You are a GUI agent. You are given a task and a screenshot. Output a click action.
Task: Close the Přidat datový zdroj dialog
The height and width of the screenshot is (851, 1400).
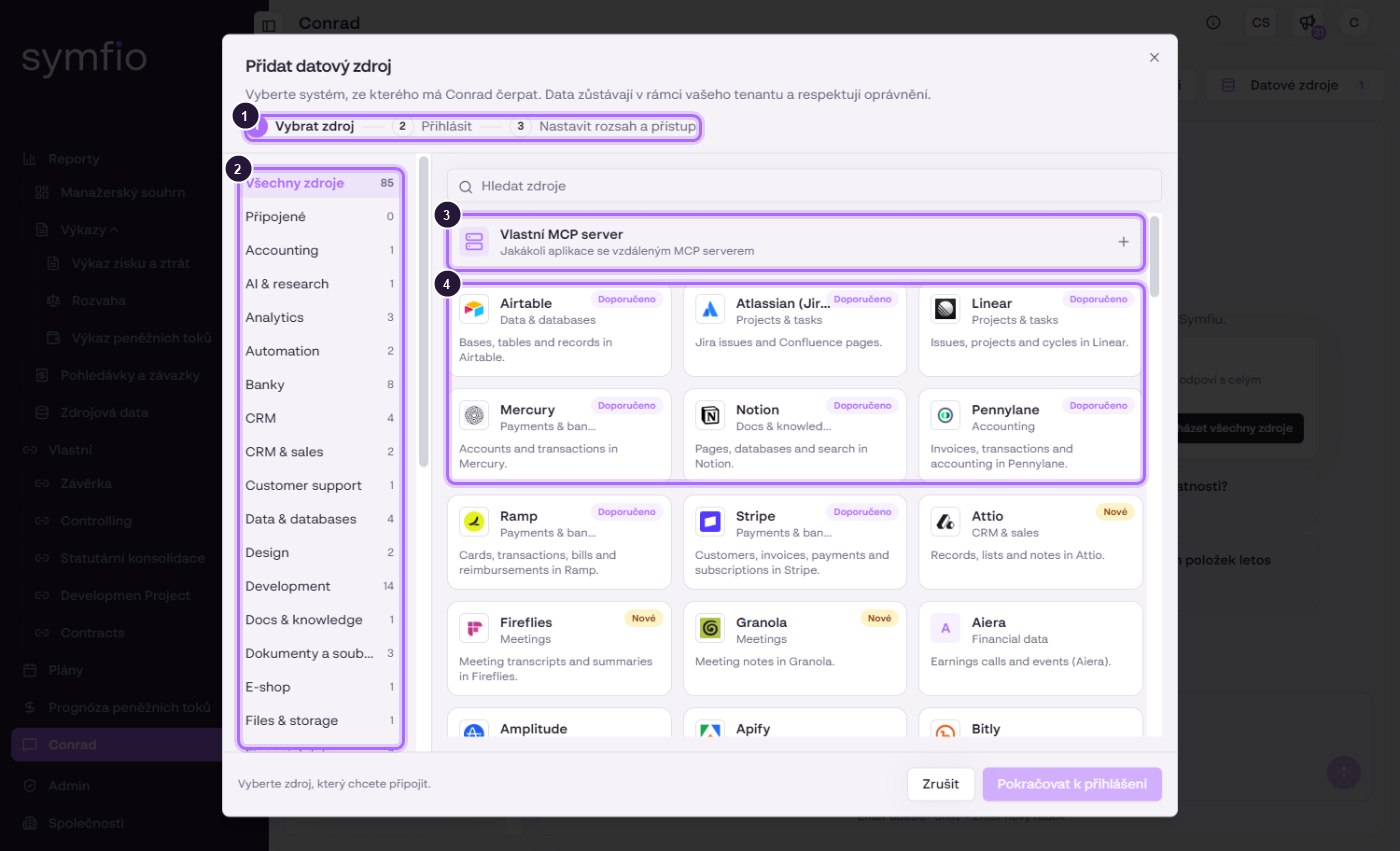pos(1154,58)
